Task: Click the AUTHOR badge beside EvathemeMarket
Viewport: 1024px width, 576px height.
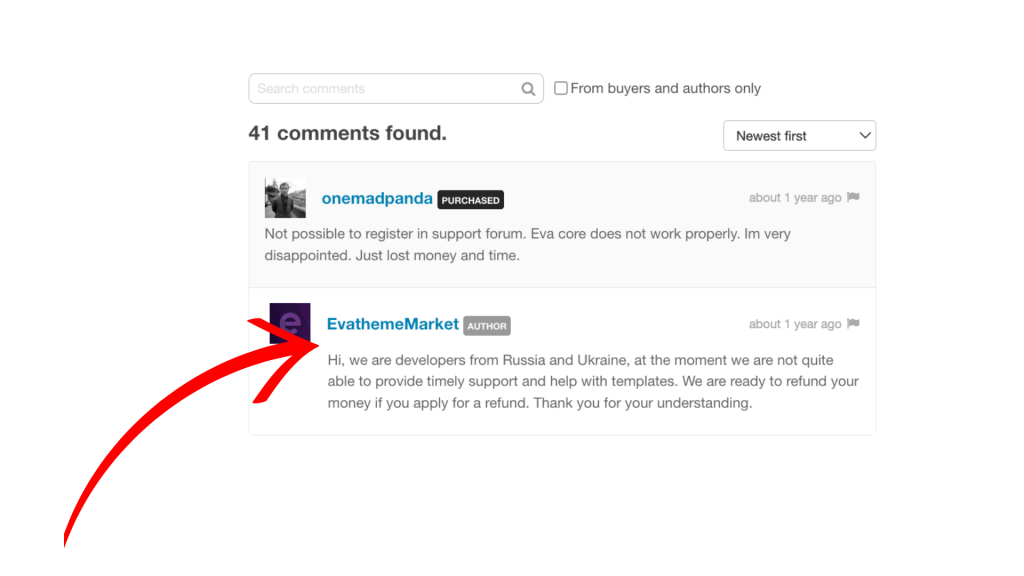Action: (x=487, y=326)
